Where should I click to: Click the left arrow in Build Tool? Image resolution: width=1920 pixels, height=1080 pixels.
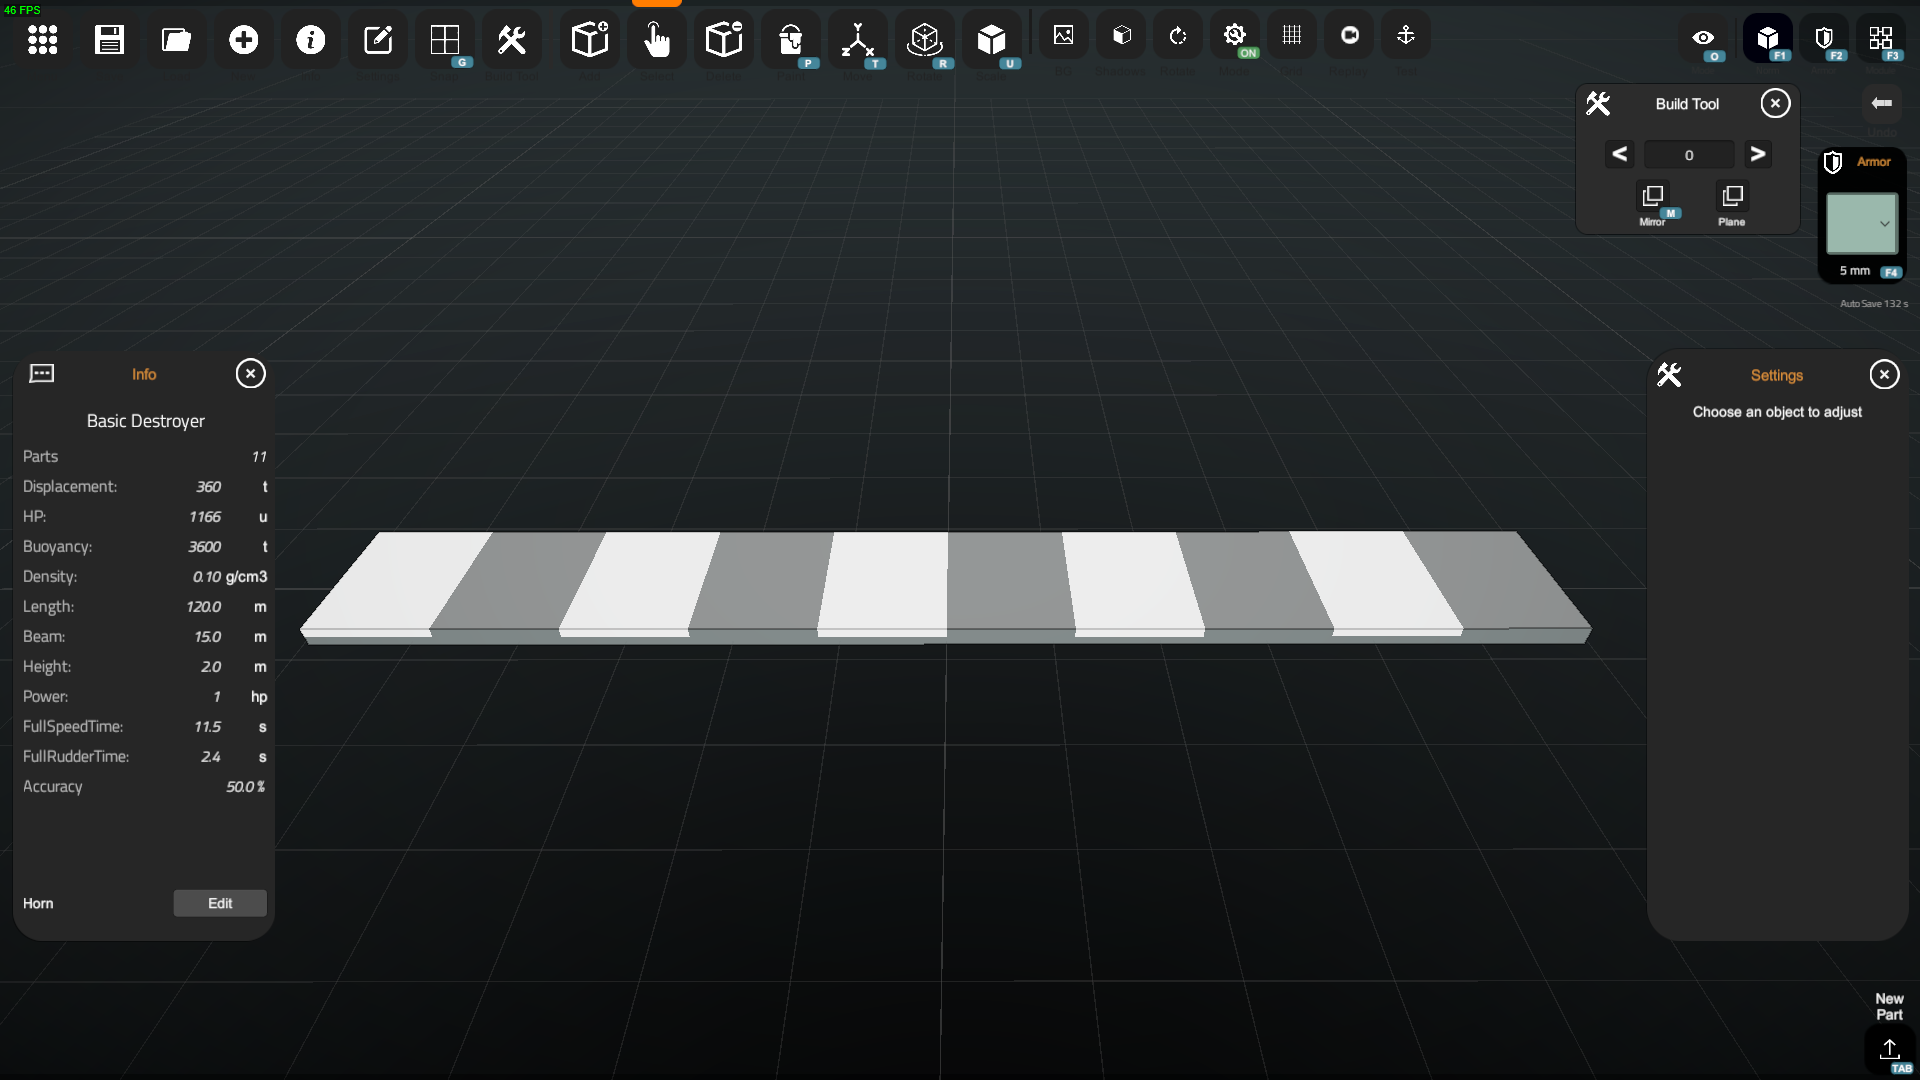pyautogui.click(x=1619, y=154)
